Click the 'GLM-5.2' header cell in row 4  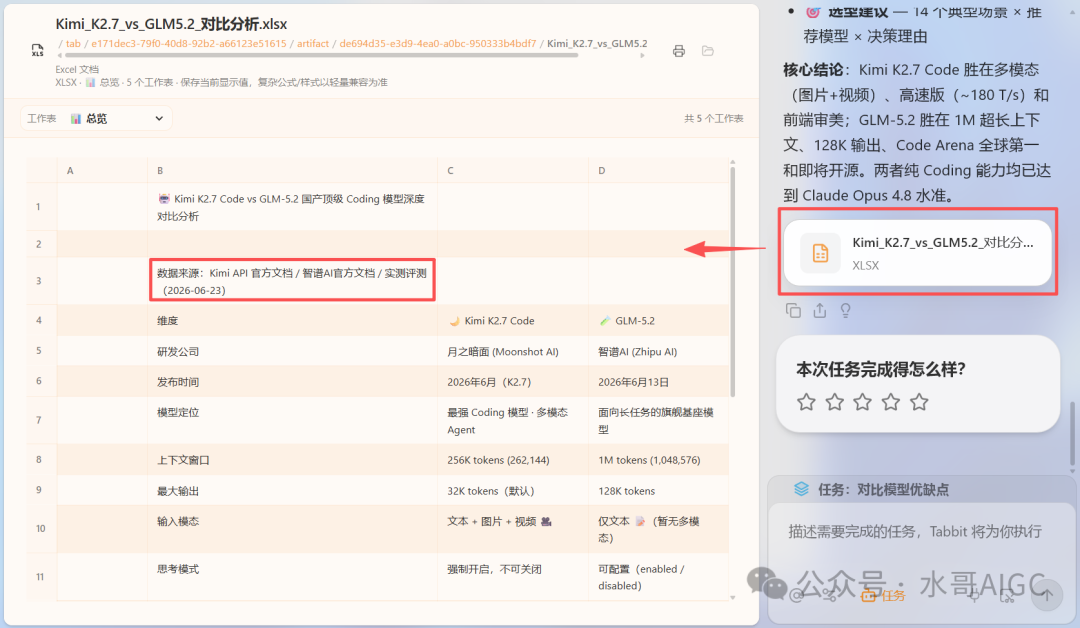[658, 320]
